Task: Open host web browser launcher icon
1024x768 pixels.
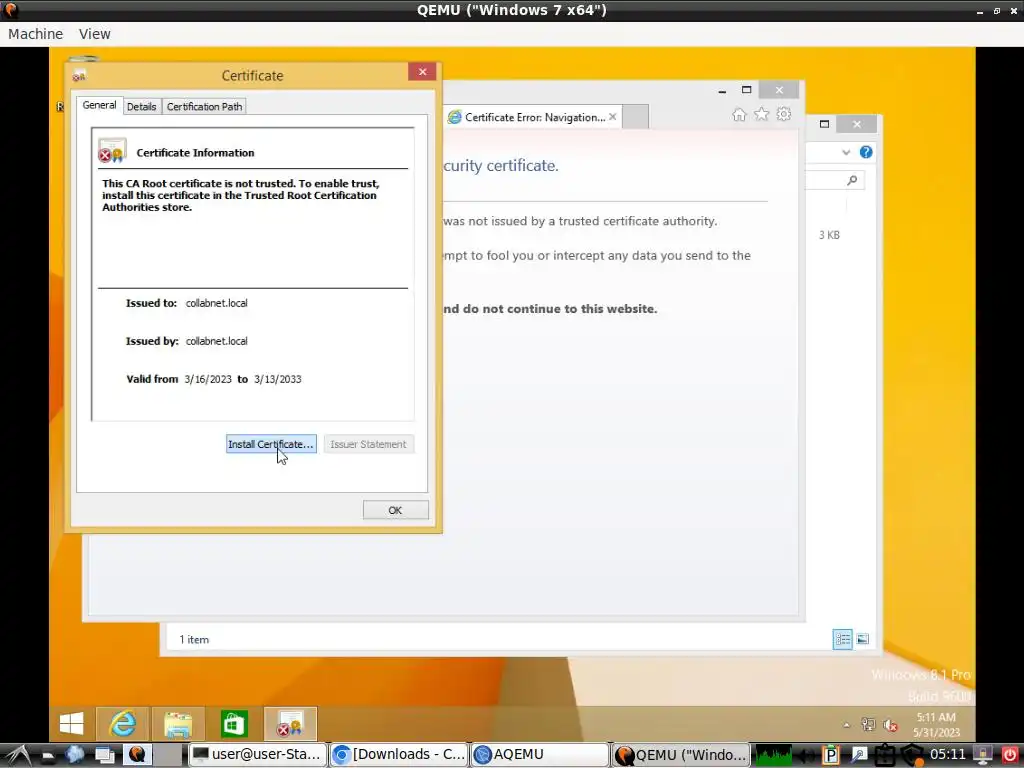Action: [x=74, y=754]
